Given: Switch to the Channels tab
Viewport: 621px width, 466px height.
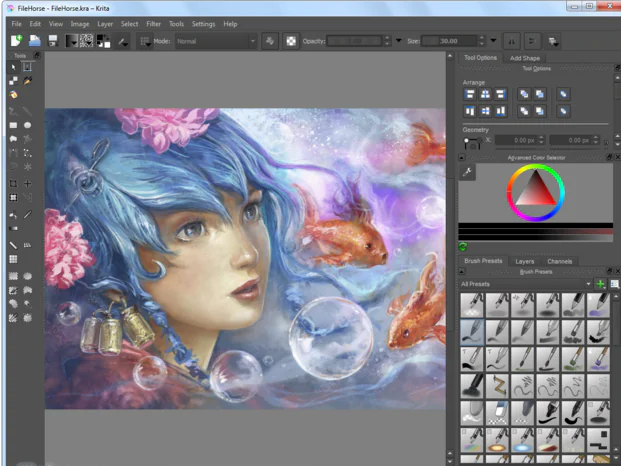Looking at the screenshot, I should tap(559, 261).
